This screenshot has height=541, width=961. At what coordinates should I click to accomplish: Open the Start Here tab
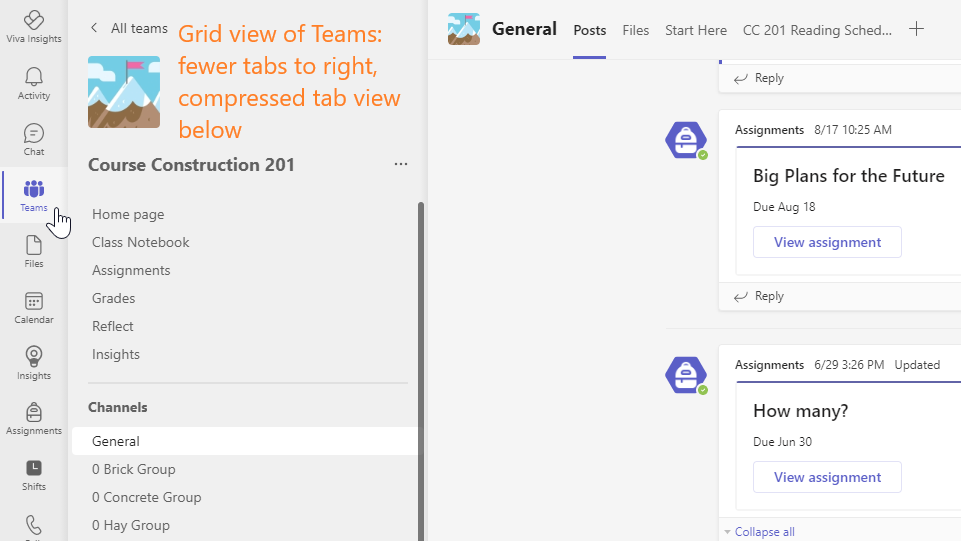(x=696, y=30)
